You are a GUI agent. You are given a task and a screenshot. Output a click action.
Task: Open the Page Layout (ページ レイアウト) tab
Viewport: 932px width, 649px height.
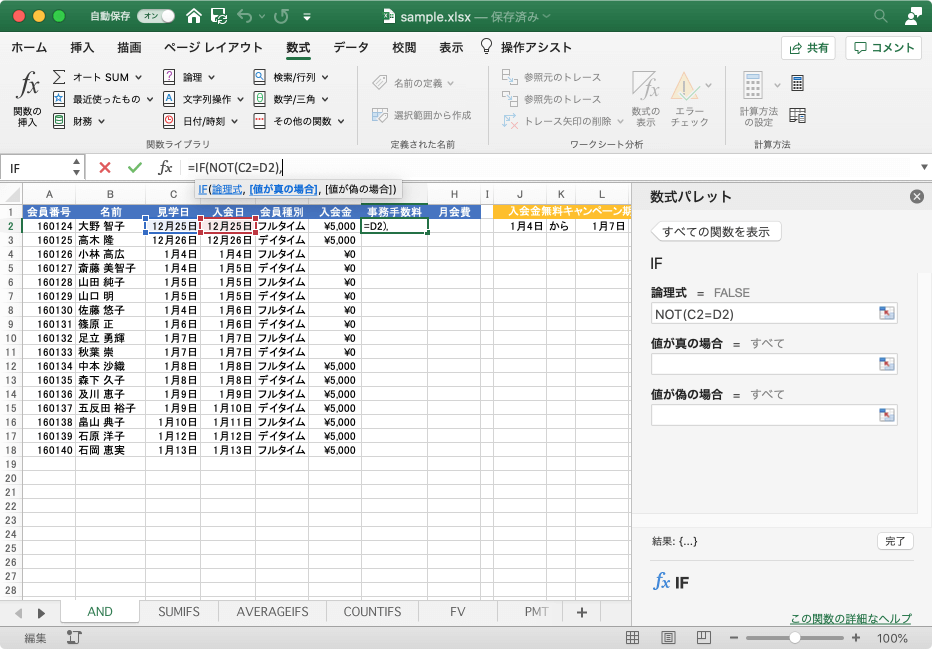[213, 48]
